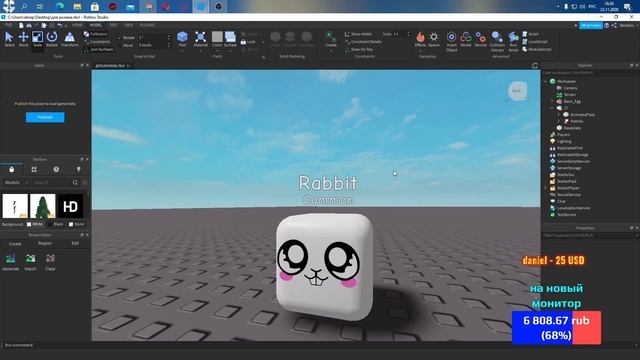Viewport: 640px width, 360px height.
Task: Open the Models category dropdown in Toolbox
Action: pyautogui.click(x=16, y=182)
